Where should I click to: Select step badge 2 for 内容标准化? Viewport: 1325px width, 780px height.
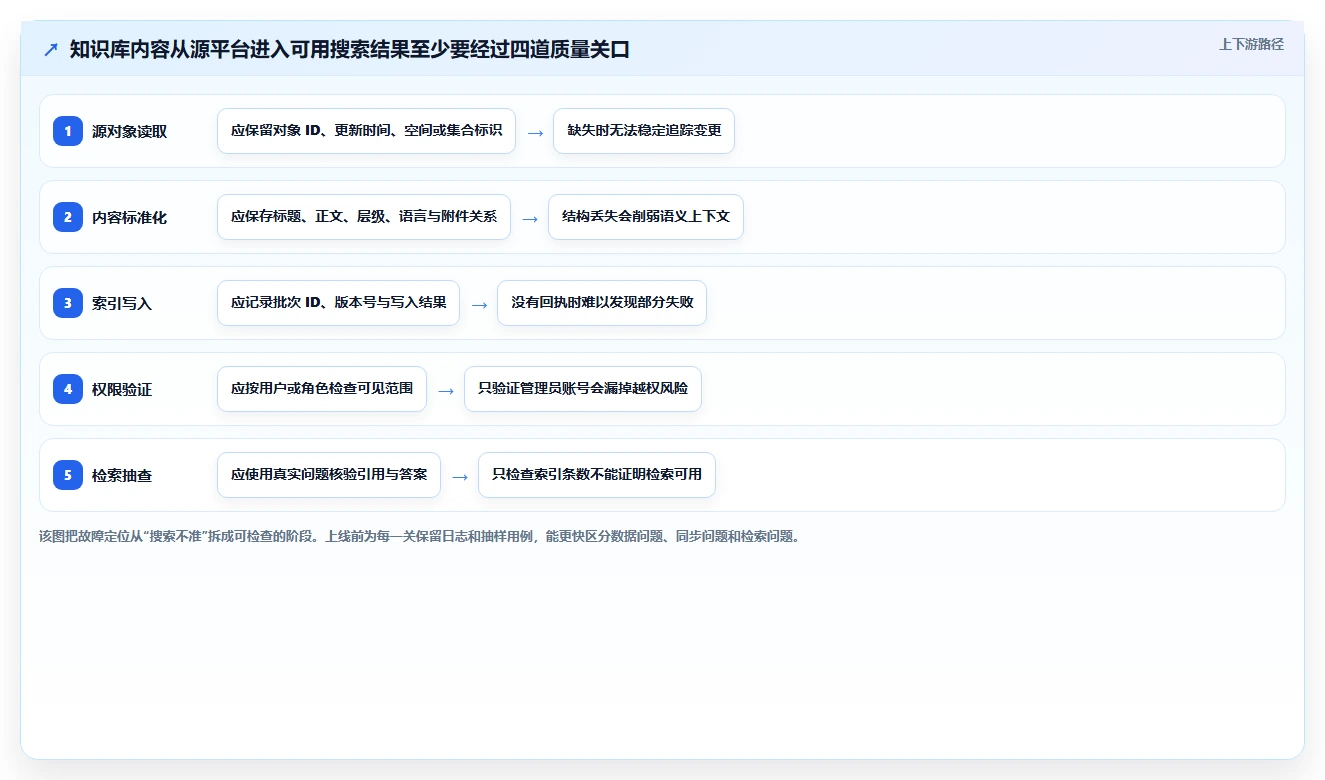[68, 217]
